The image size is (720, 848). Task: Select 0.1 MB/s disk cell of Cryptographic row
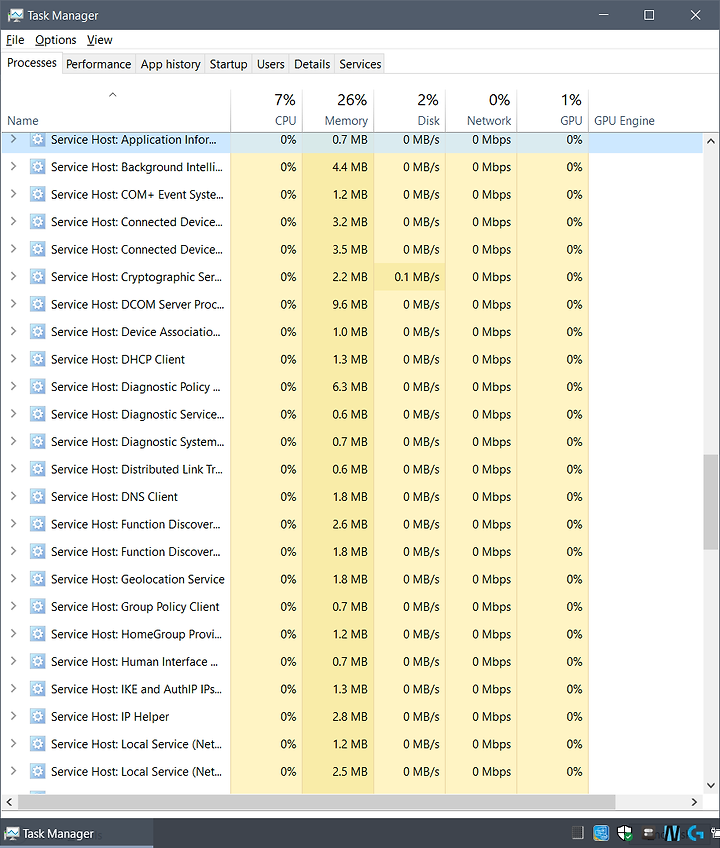[x=409, y=277]
